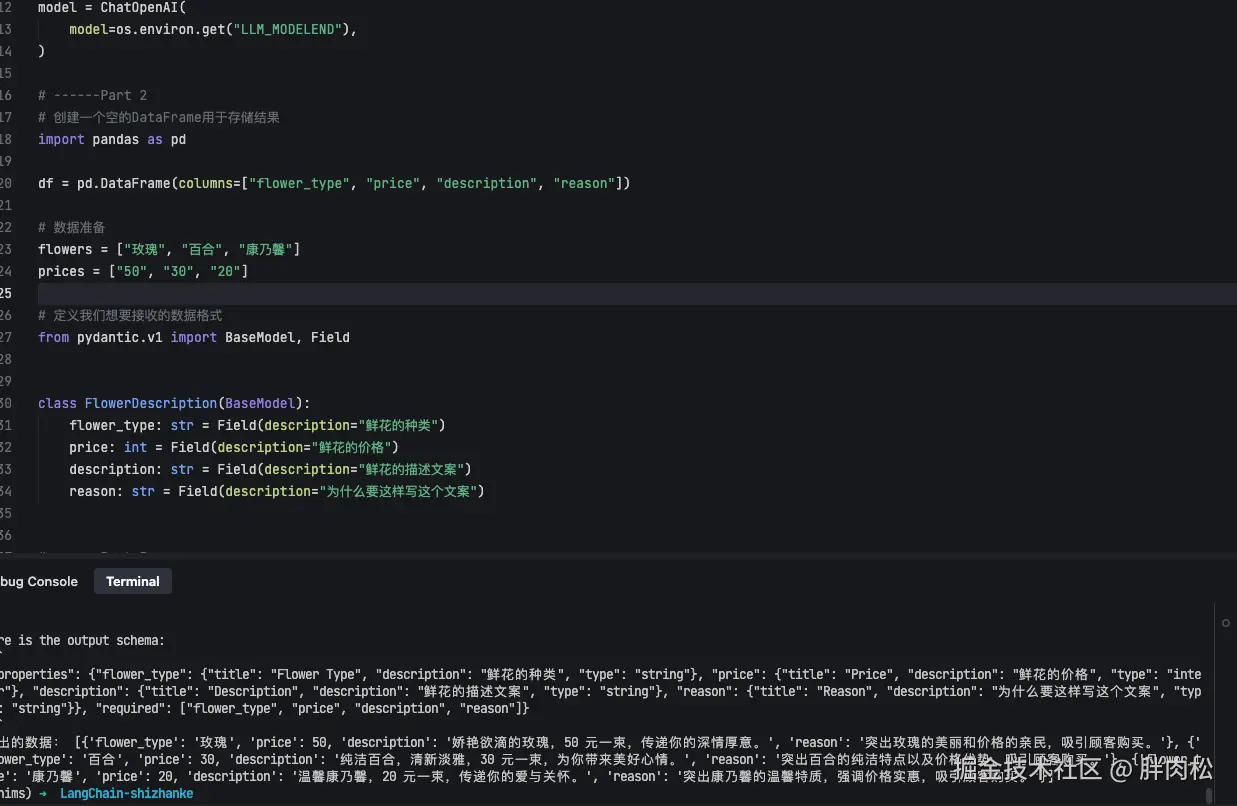Image resolution: width=1237 pixels, height=806 pixels.
Task: Click the terminal command marker circle
Action: [x=1226, y=623]
